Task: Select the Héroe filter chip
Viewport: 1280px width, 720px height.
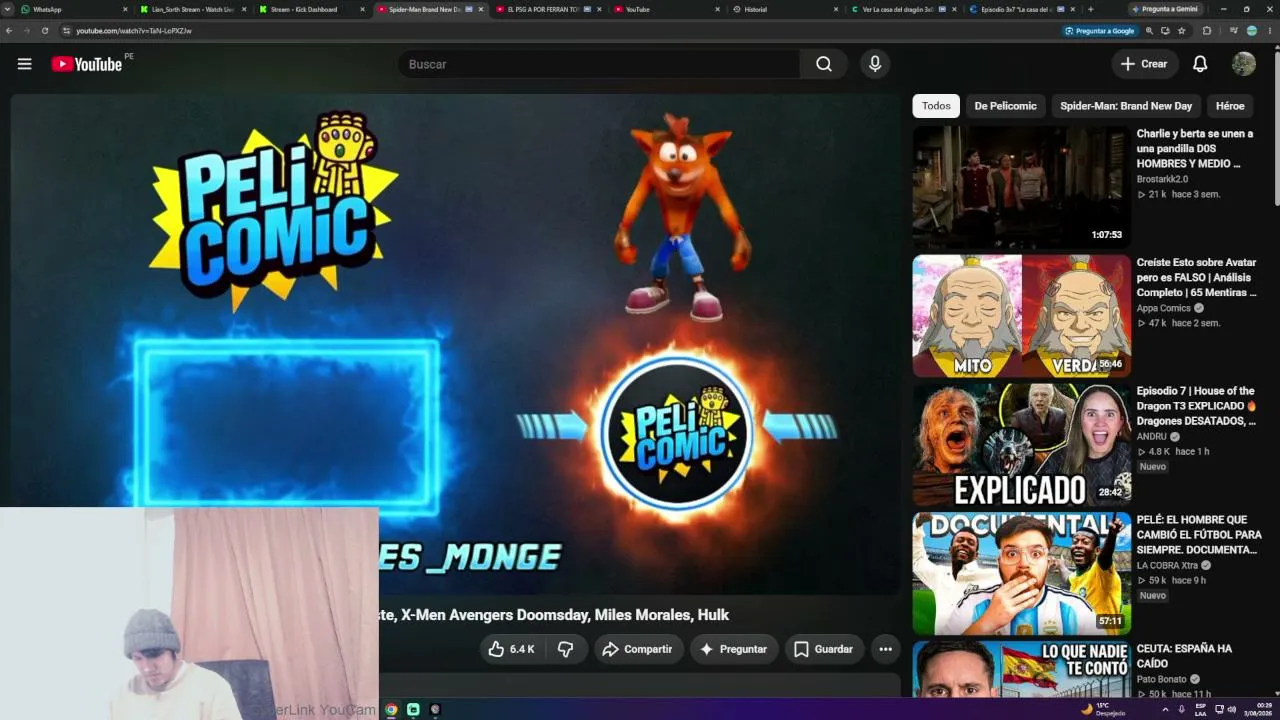Action: click(x=1230, y=106)
